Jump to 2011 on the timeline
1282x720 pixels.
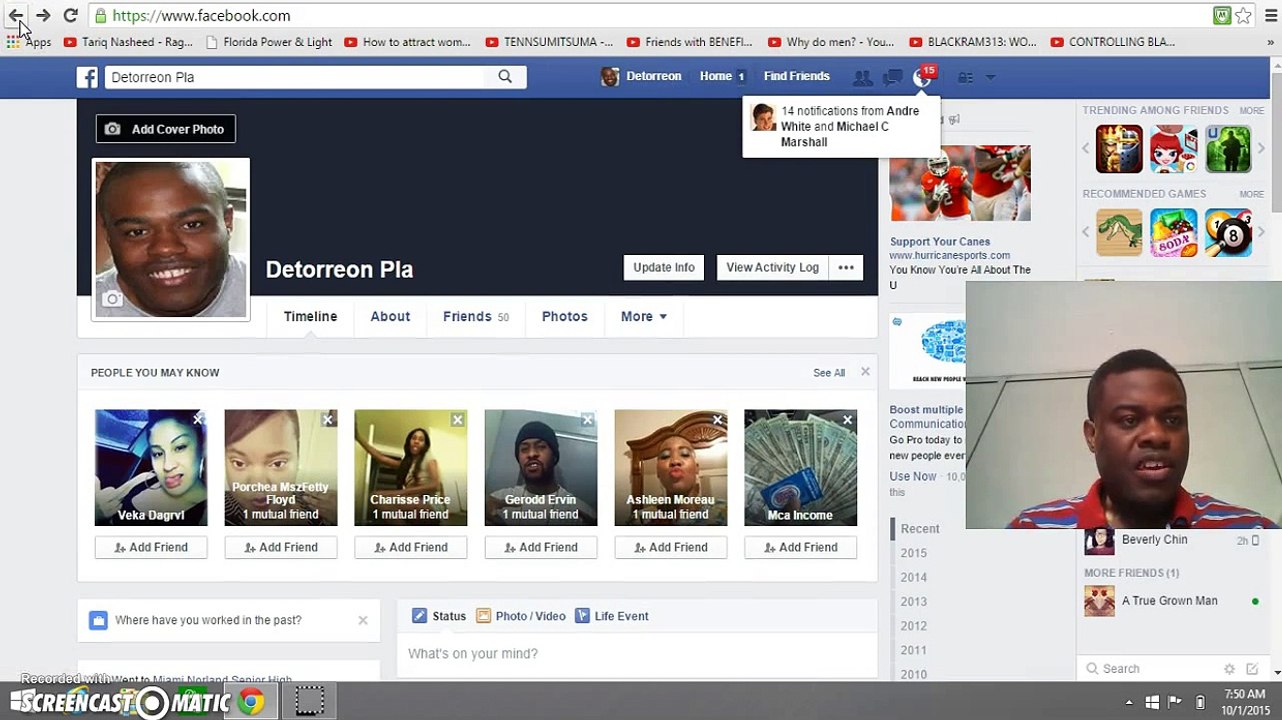click(x=913, y=651)
